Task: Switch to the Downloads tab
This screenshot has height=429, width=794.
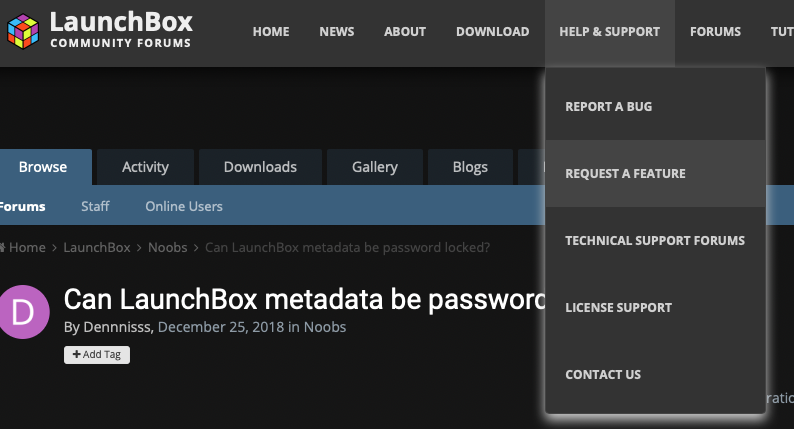Action: coord(260,167)
